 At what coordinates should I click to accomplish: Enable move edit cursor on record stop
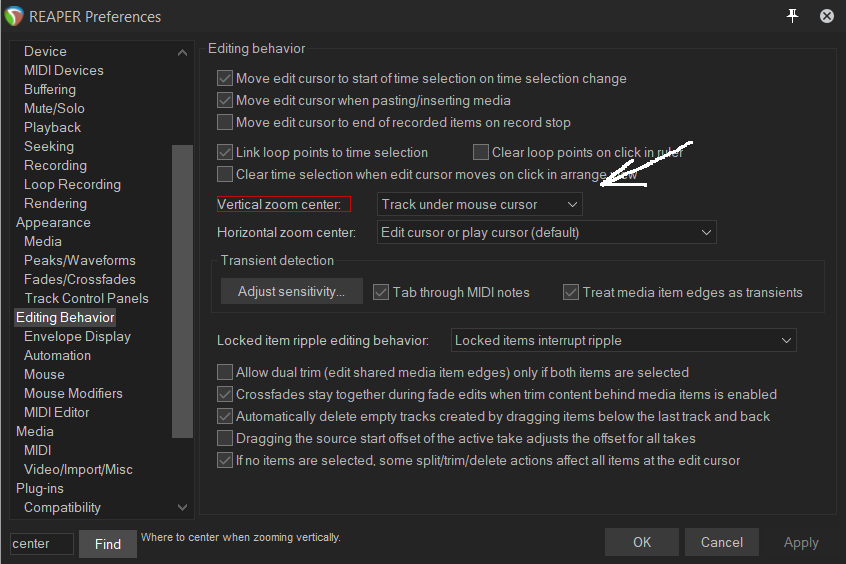coord(224,123)
